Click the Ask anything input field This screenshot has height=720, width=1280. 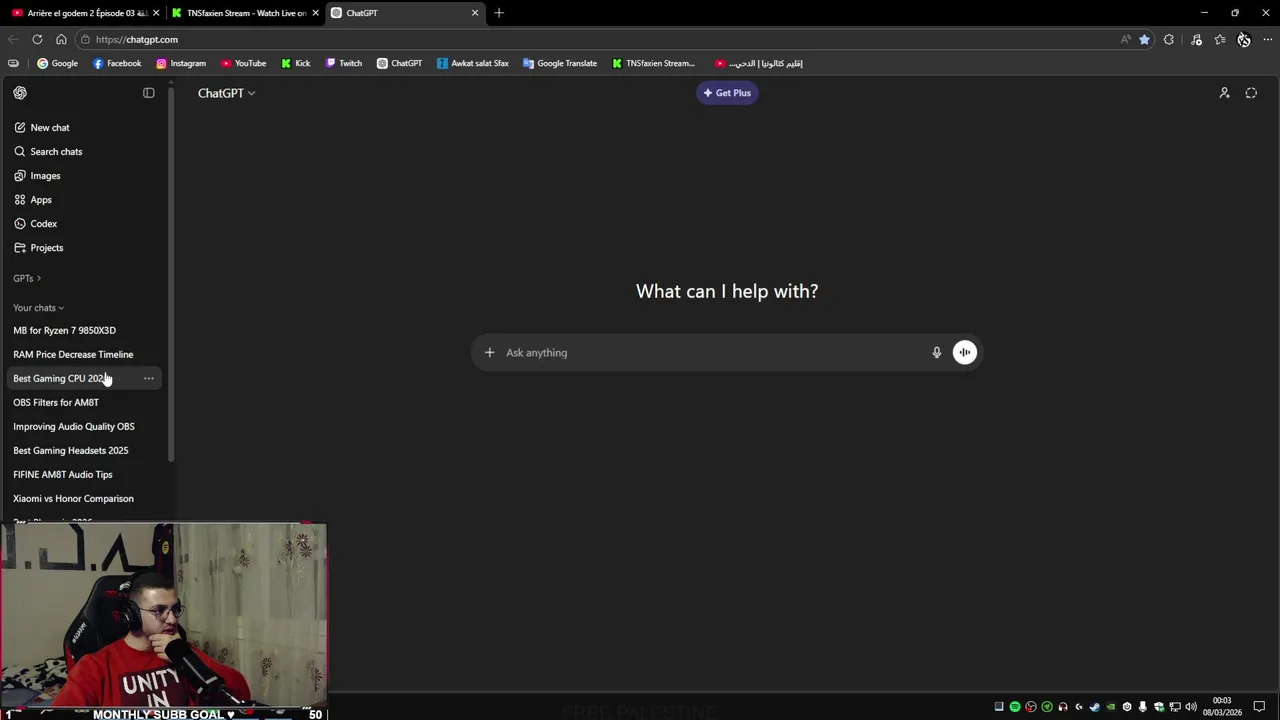click(714, 352)
